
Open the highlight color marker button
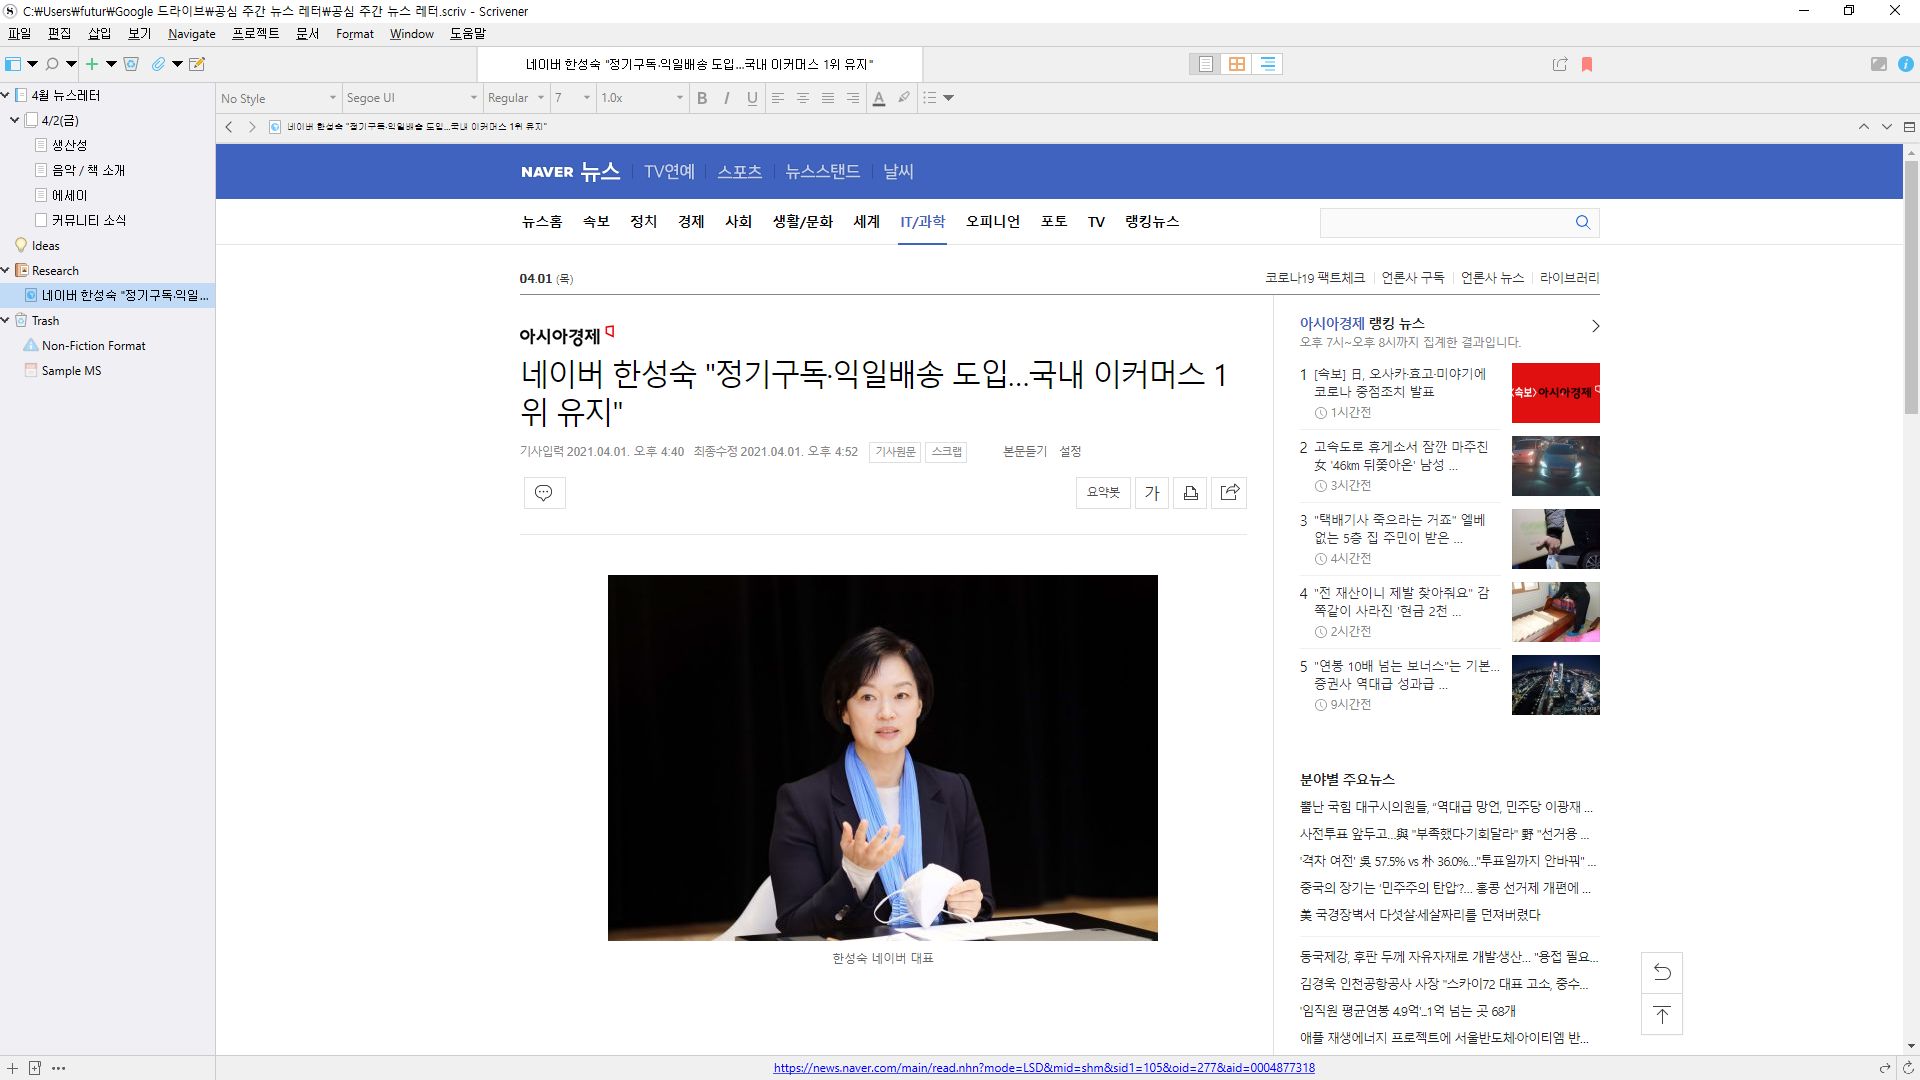point(904,98)
